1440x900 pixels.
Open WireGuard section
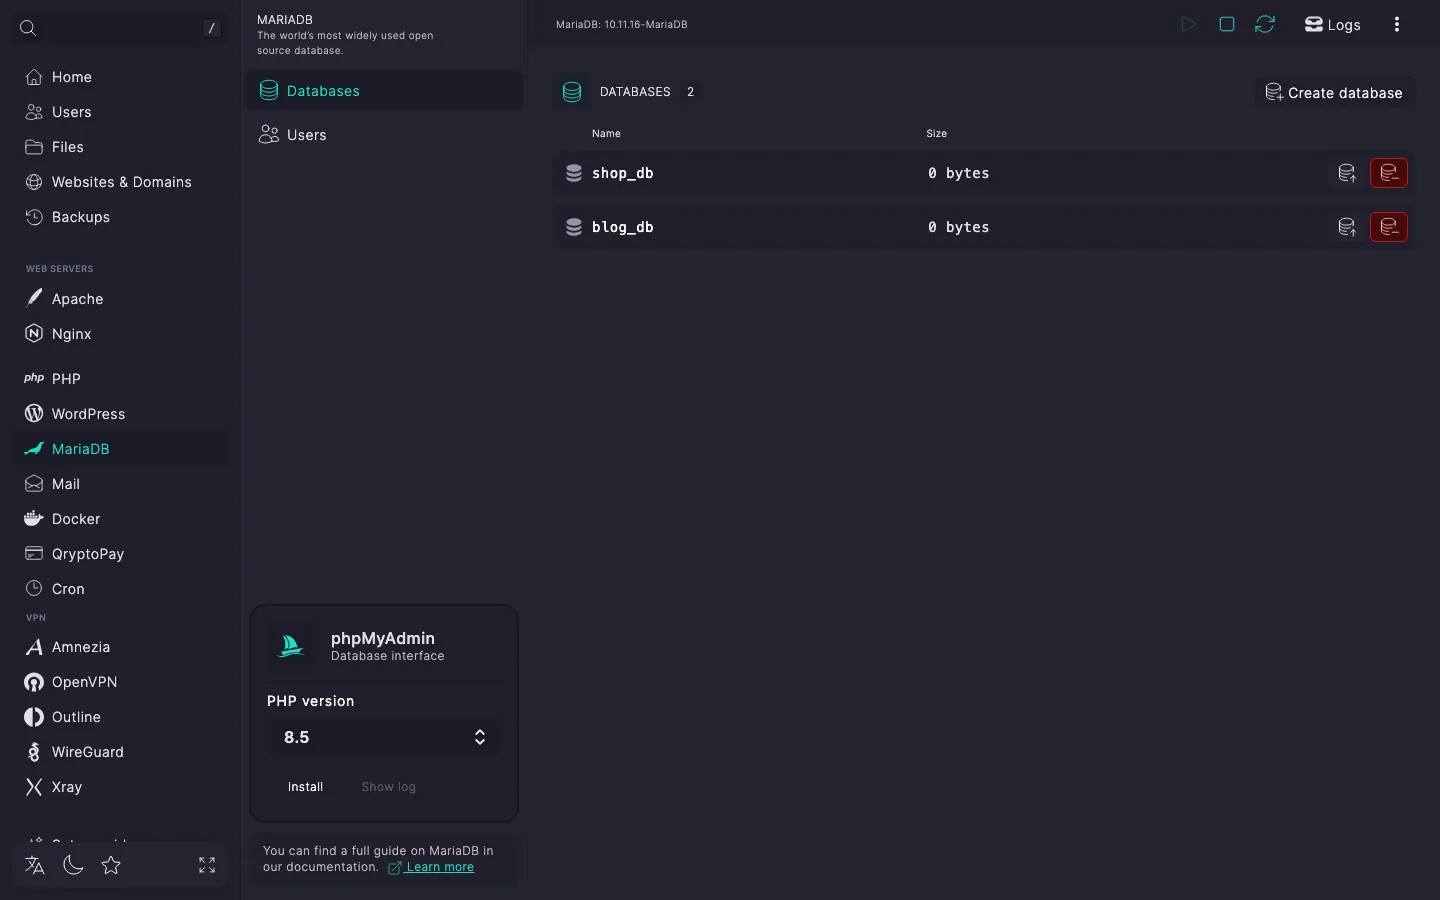[120, 752]
